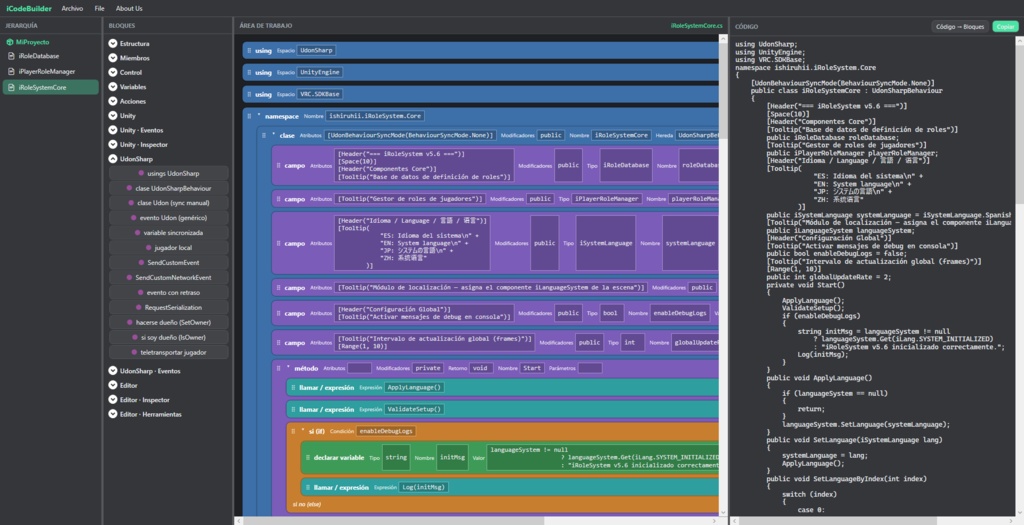Collapse the clase block toggle
Screen dimensions: 1024x525
274,135
